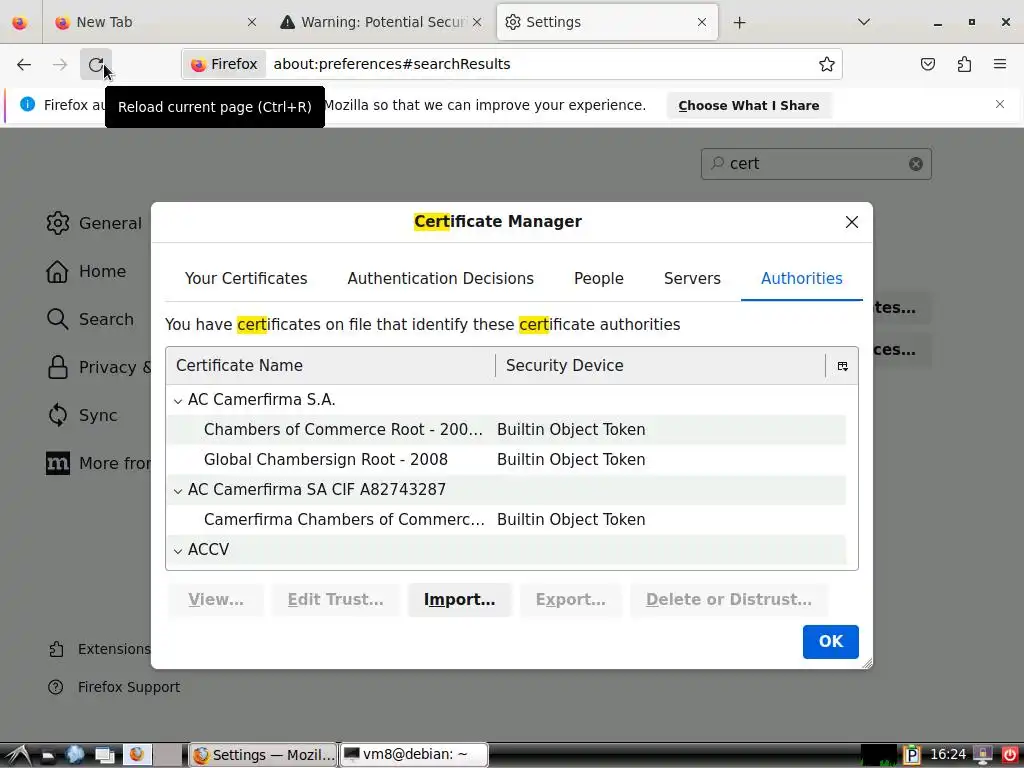Click the show desktop taskbar icon
The image size is (1024, 768).
coord(104,756)
